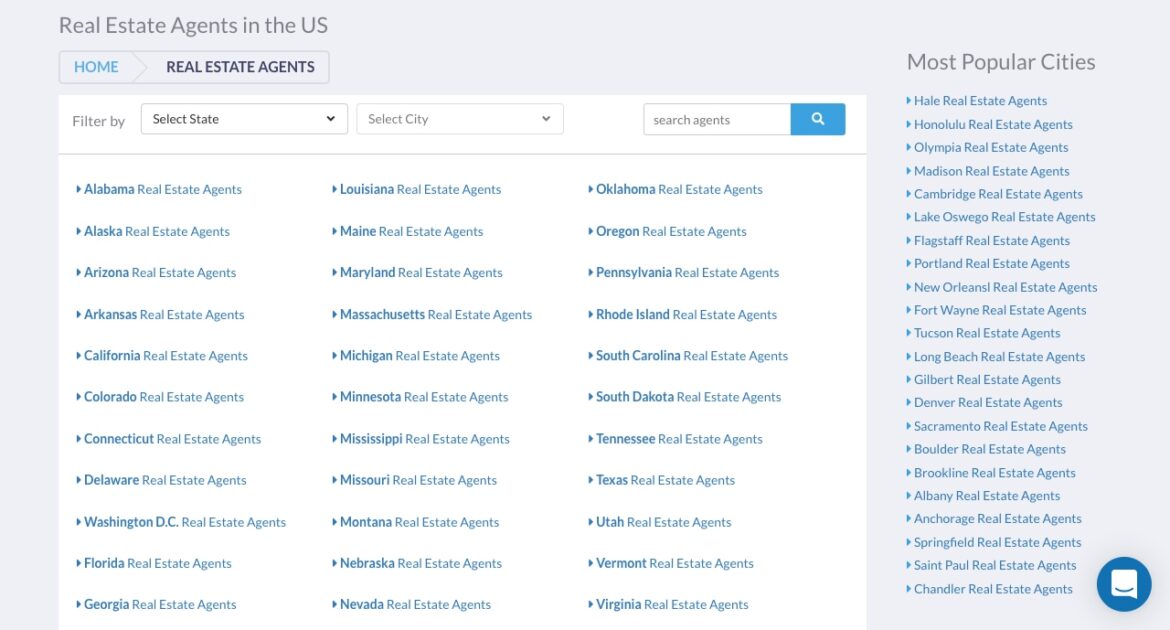Open the chat widget bubble icon
1170x630 pixels.
coord(1123,584)
